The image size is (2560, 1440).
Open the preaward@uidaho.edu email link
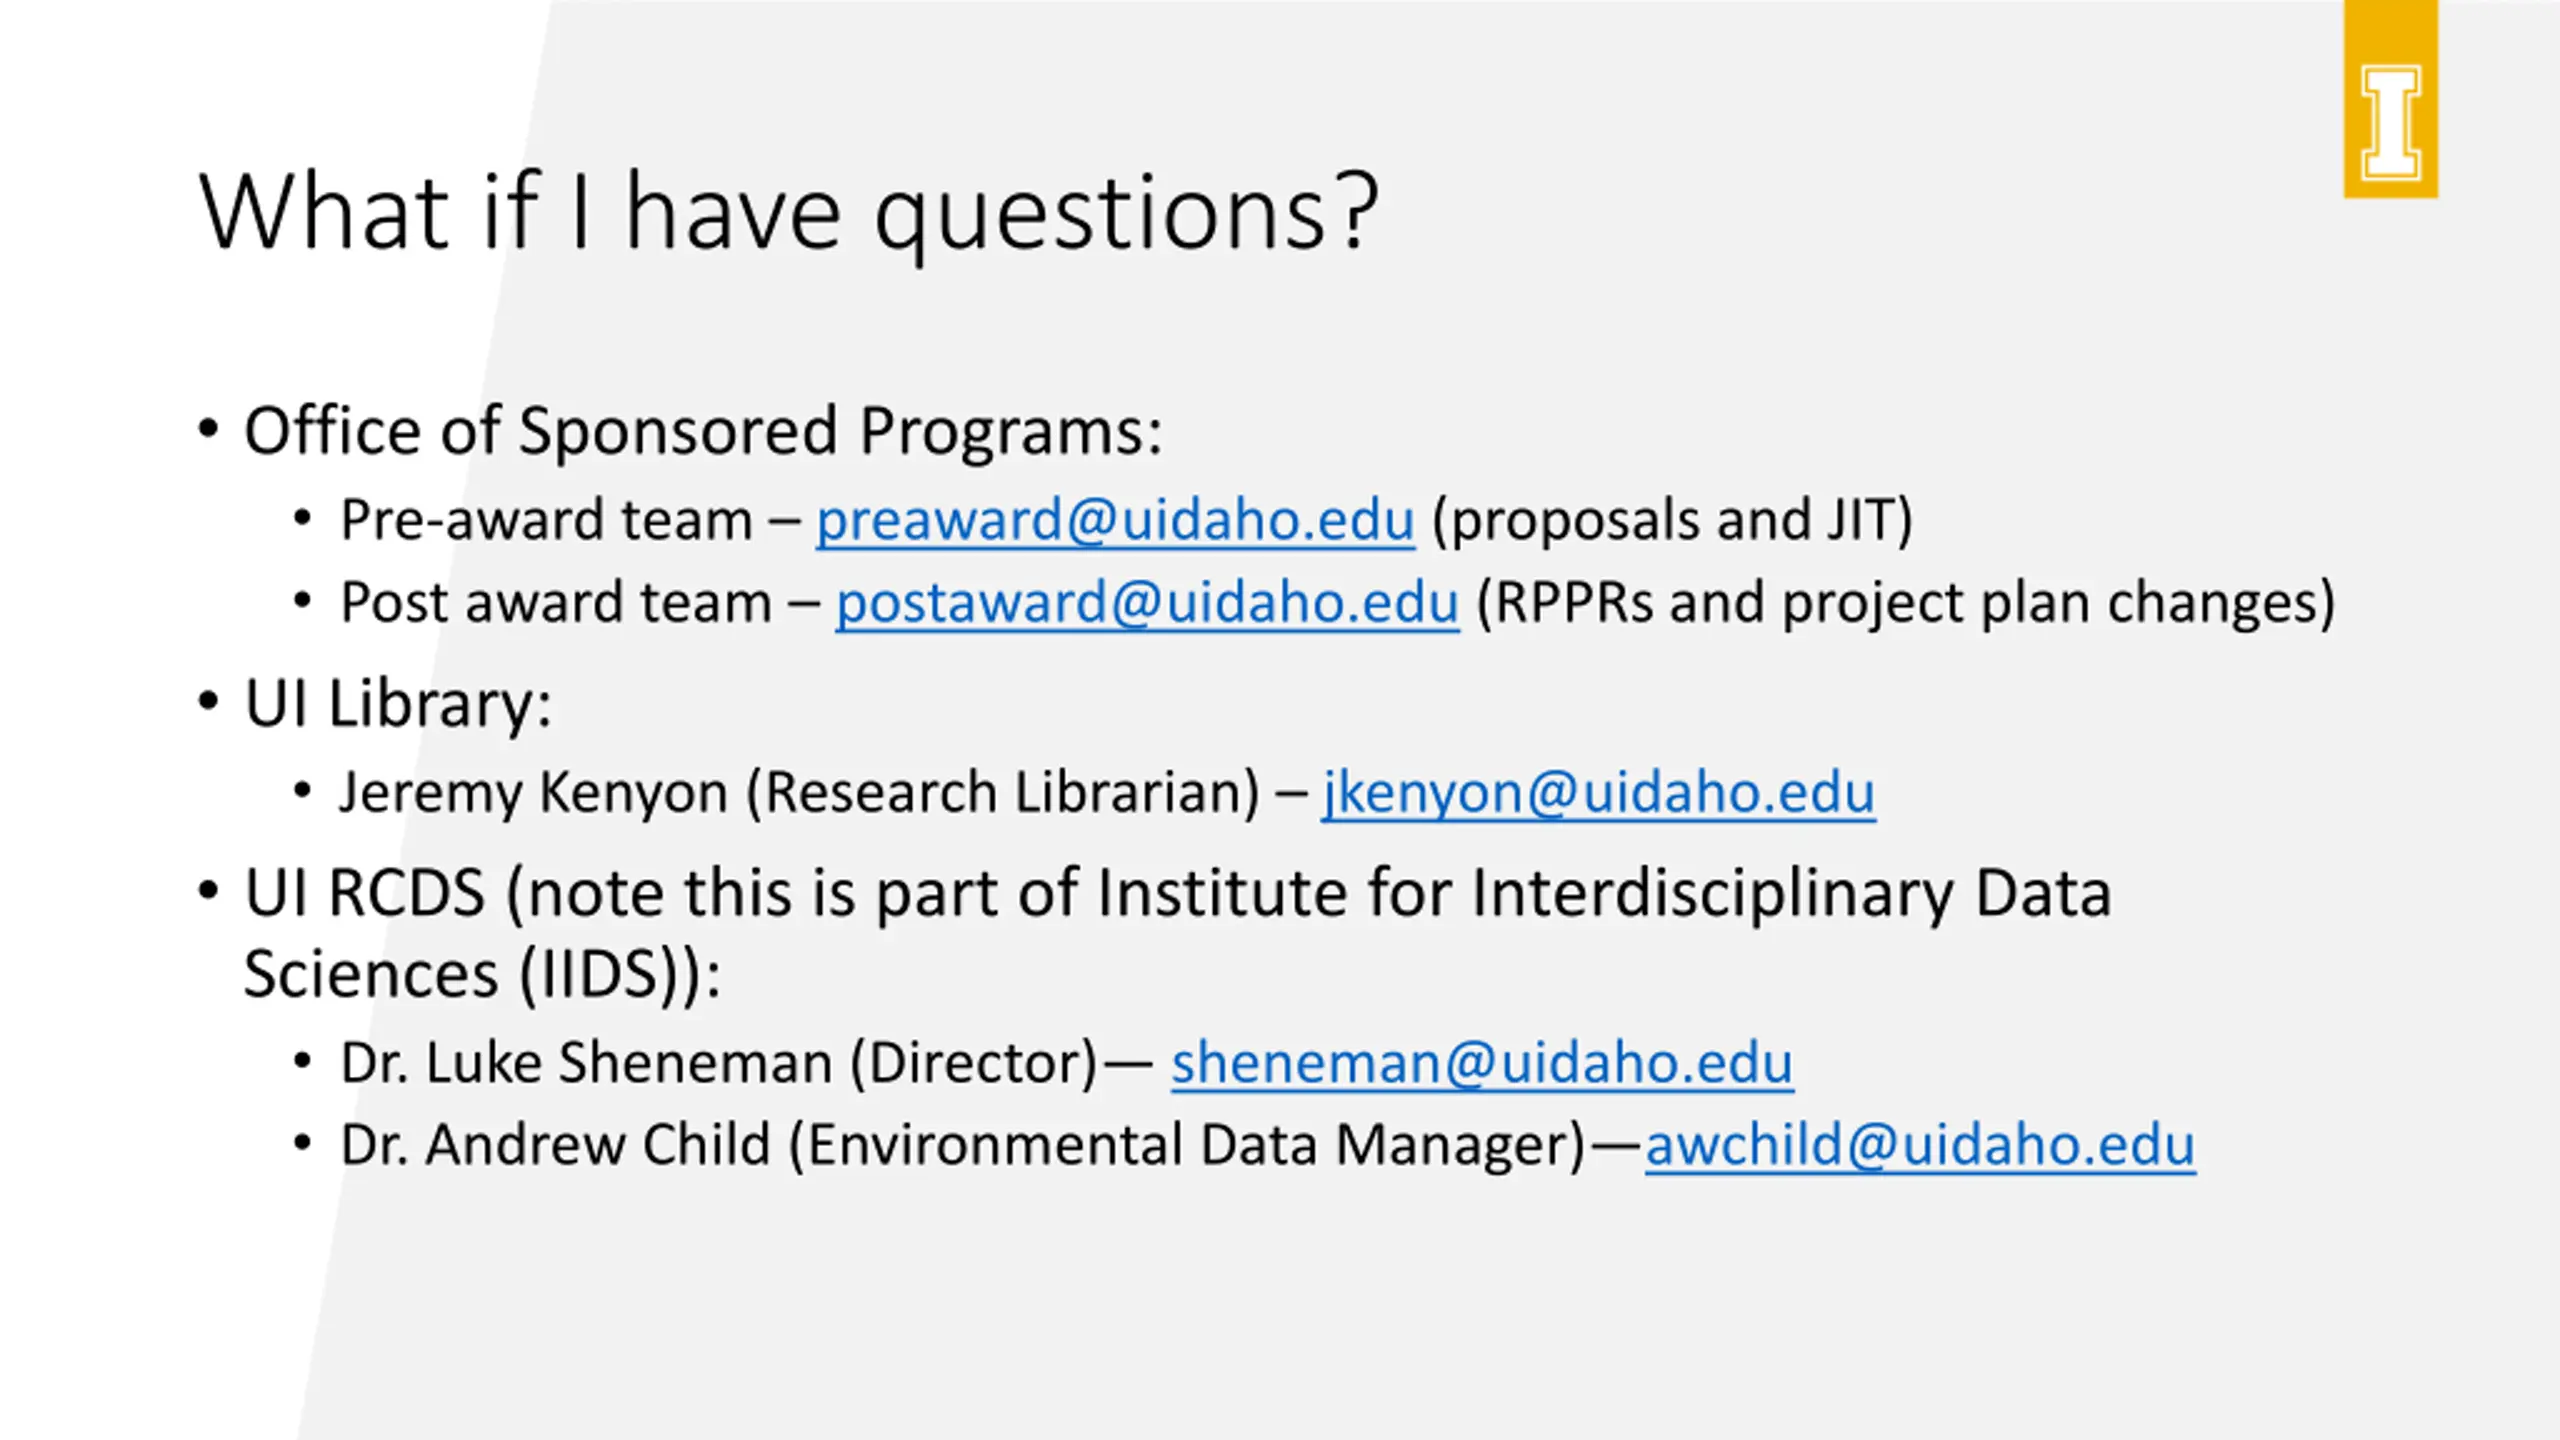(1115, 521)
